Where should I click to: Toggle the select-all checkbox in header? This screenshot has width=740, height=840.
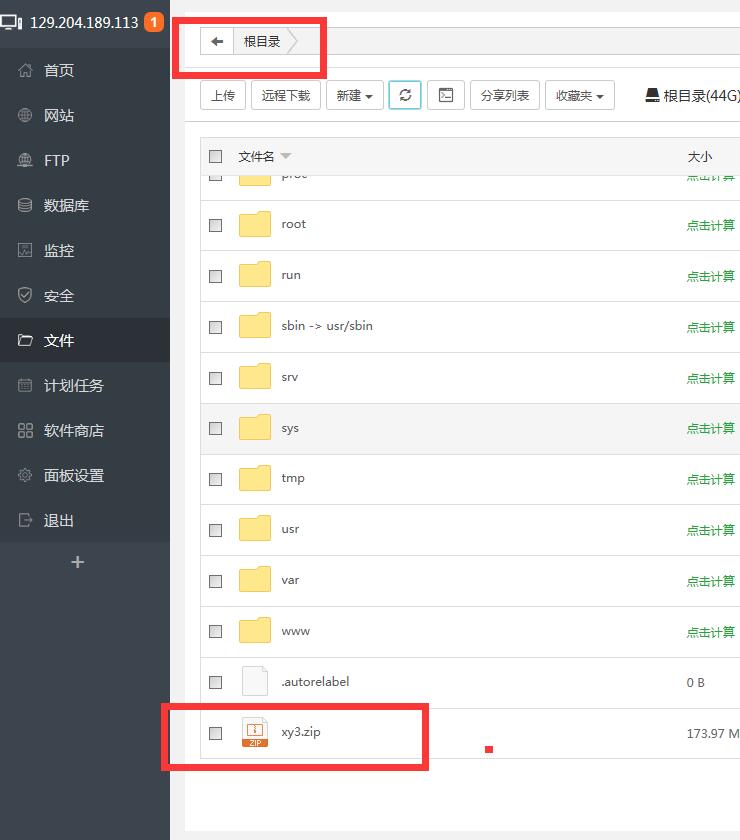[x=215, y=156]
